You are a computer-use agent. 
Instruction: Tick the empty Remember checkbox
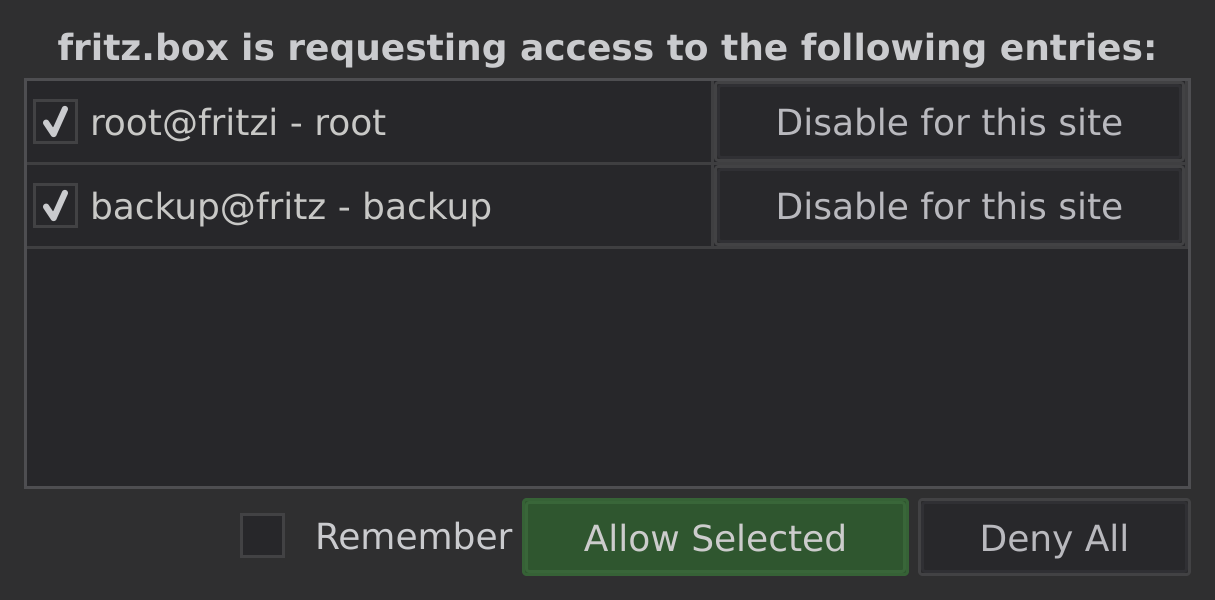tap(263, 537)
